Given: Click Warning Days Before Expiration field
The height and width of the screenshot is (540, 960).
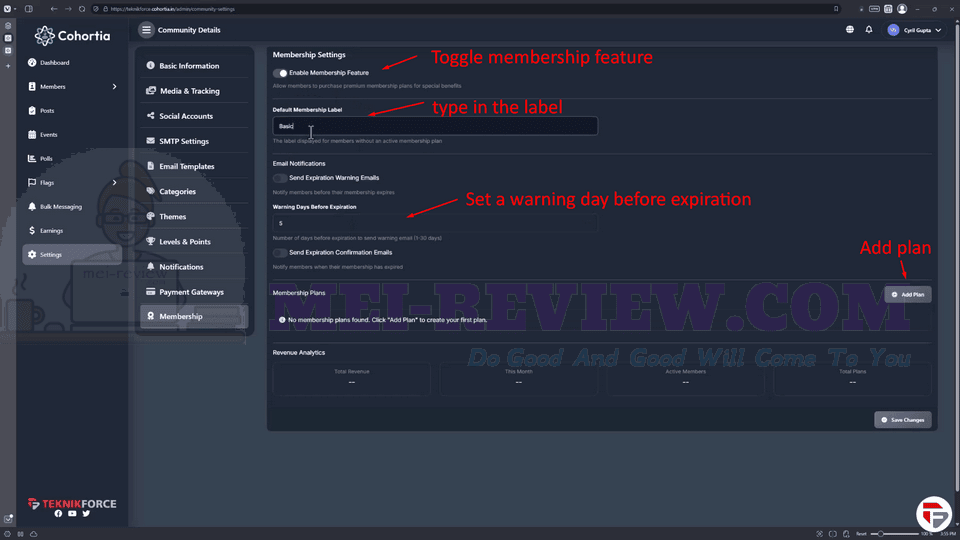Looking at the screenshot, I should click(435, 223).
